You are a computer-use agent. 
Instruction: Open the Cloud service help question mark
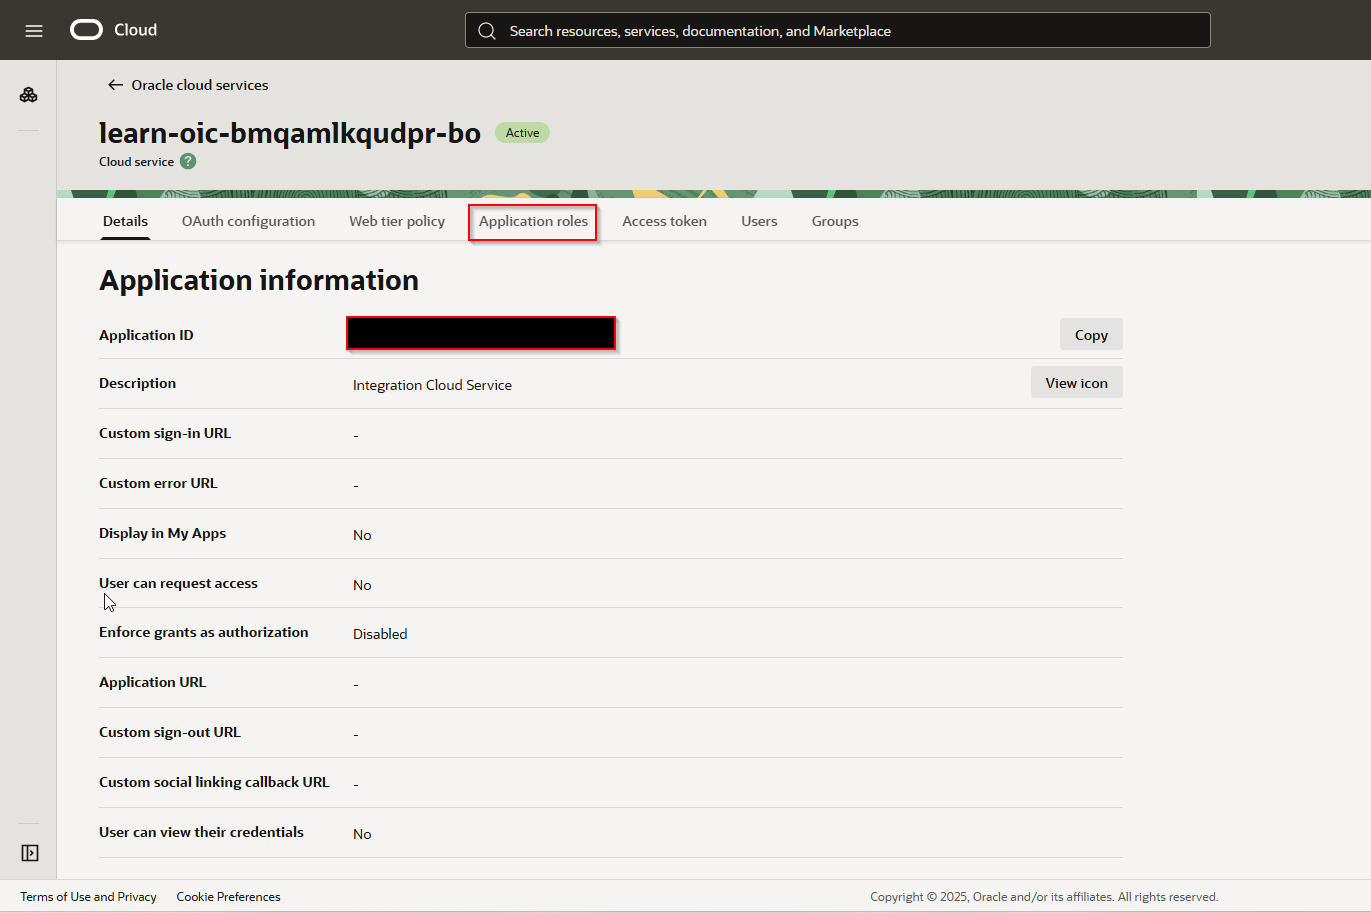click(x=187, y=161)
